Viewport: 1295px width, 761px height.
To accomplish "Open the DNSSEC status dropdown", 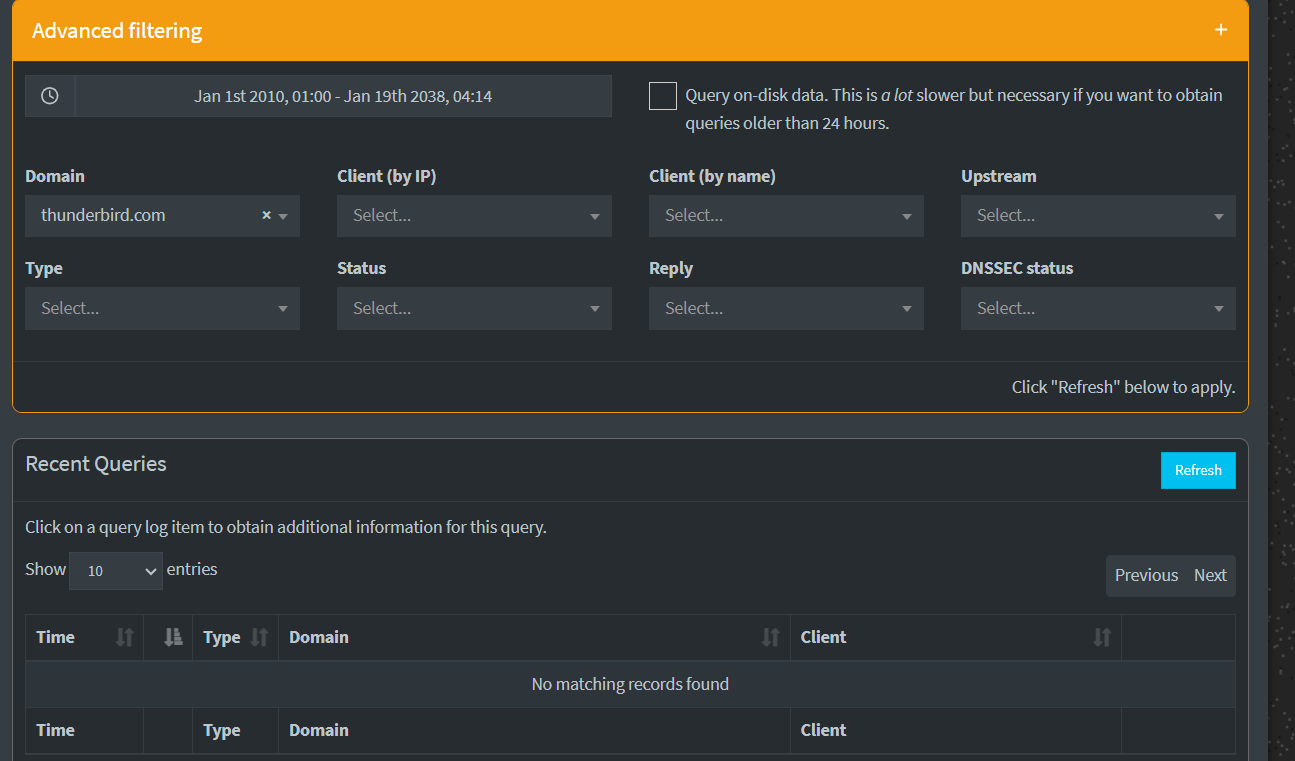I will (1098, 307).
